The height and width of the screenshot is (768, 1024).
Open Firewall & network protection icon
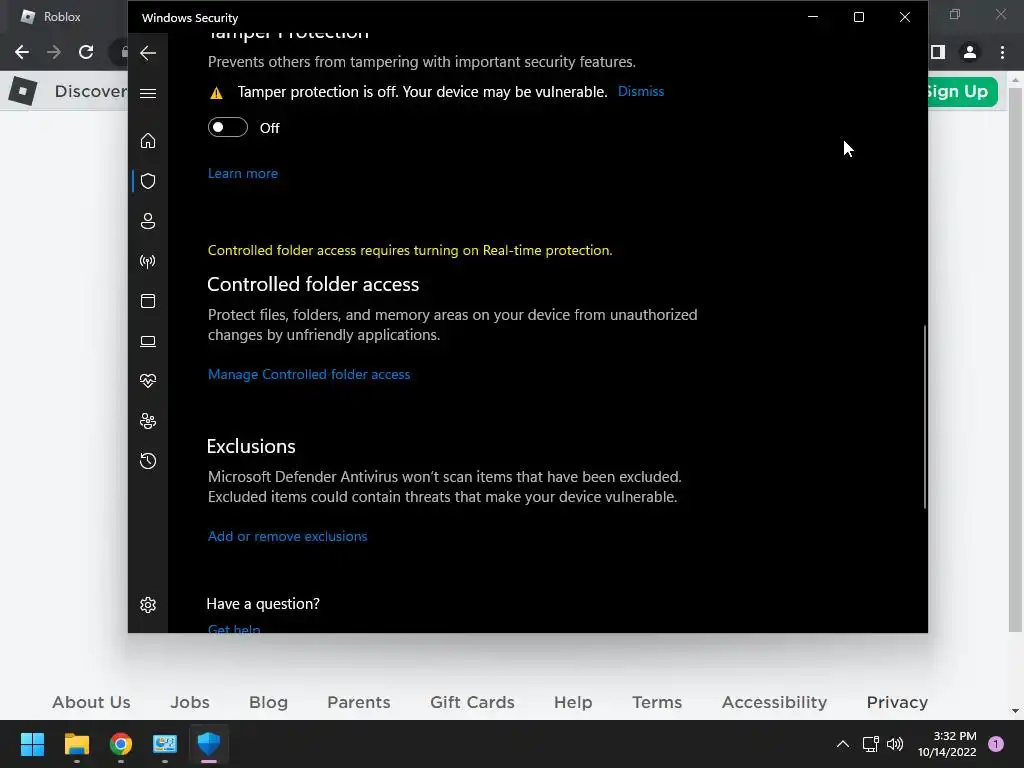148,261
